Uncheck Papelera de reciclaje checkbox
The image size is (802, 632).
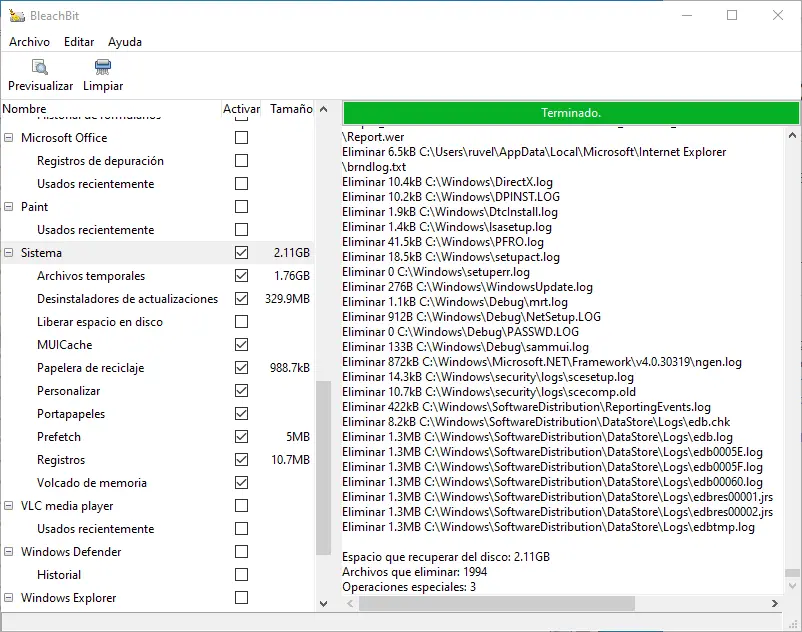[241, 368]
